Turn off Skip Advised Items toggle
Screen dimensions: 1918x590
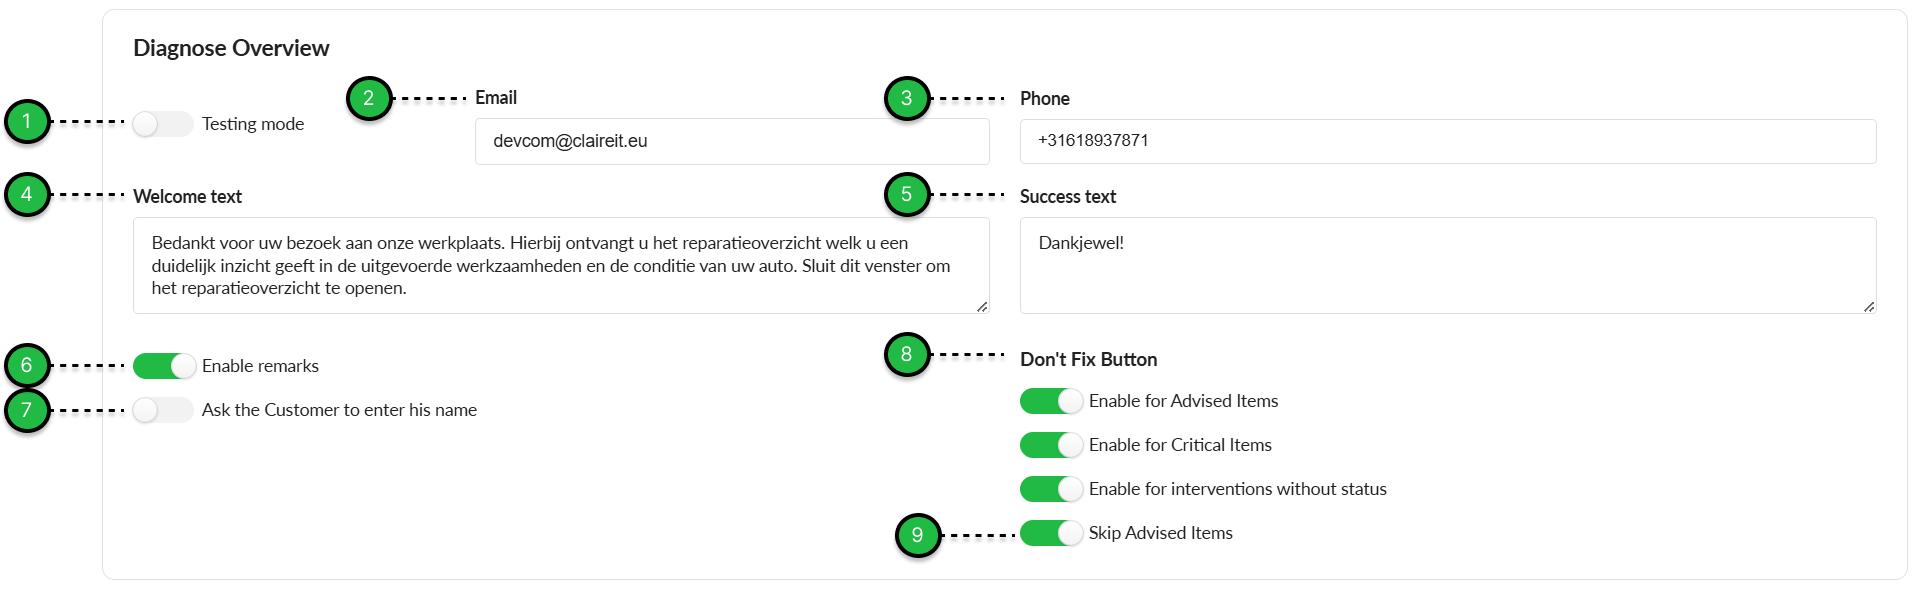(1051, 533)
